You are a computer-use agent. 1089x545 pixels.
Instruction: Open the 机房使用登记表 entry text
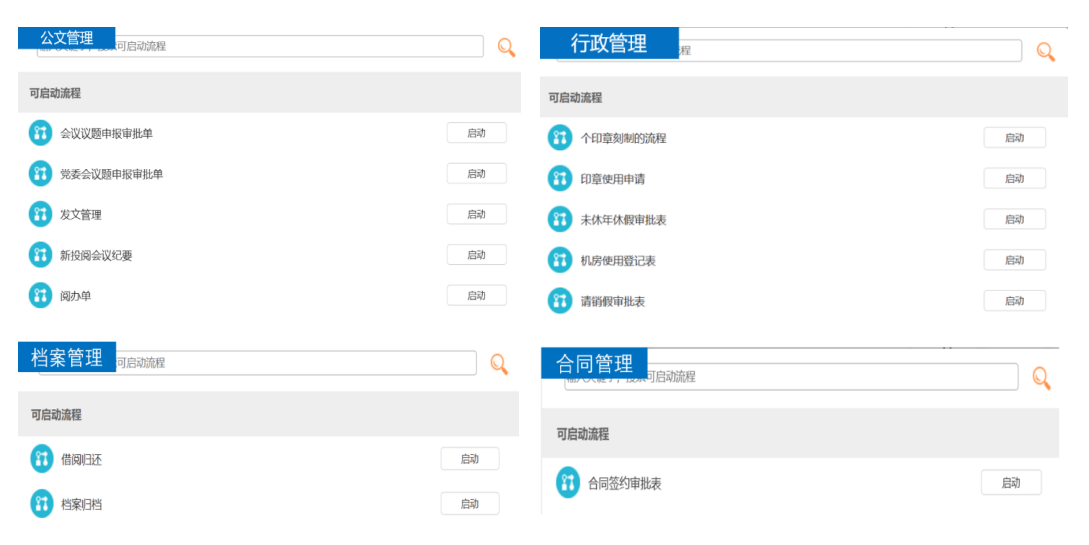click(618, 261)
